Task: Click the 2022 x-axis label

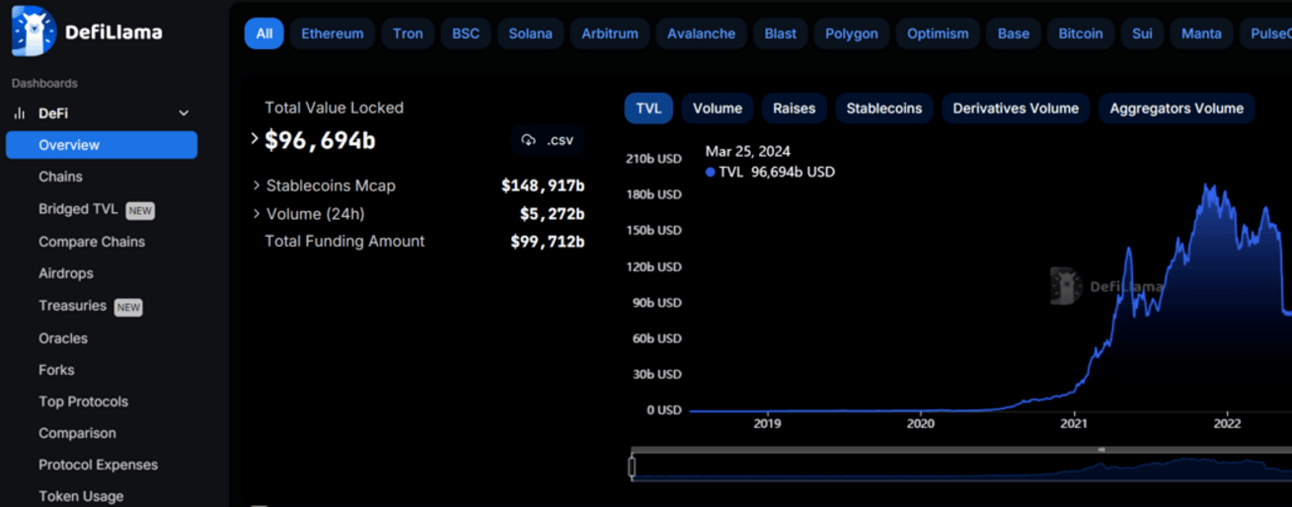Action: click(1227, 423)
